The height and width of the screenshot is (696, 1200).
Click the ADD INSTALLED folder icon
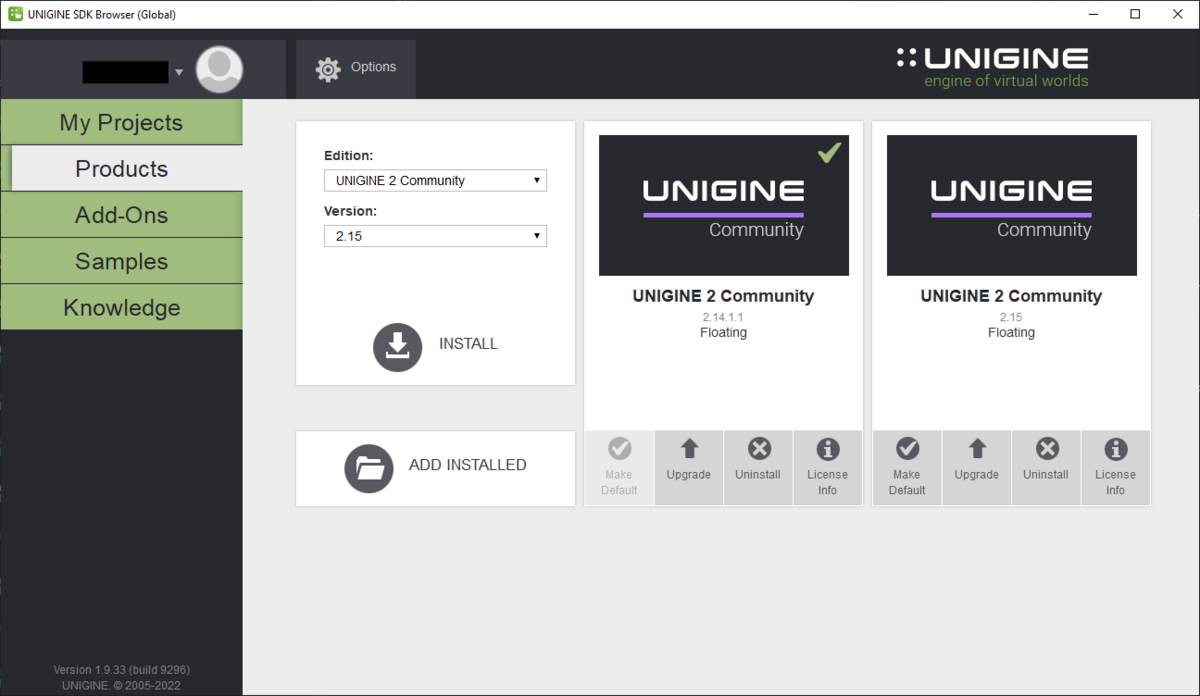coord(369,468)
